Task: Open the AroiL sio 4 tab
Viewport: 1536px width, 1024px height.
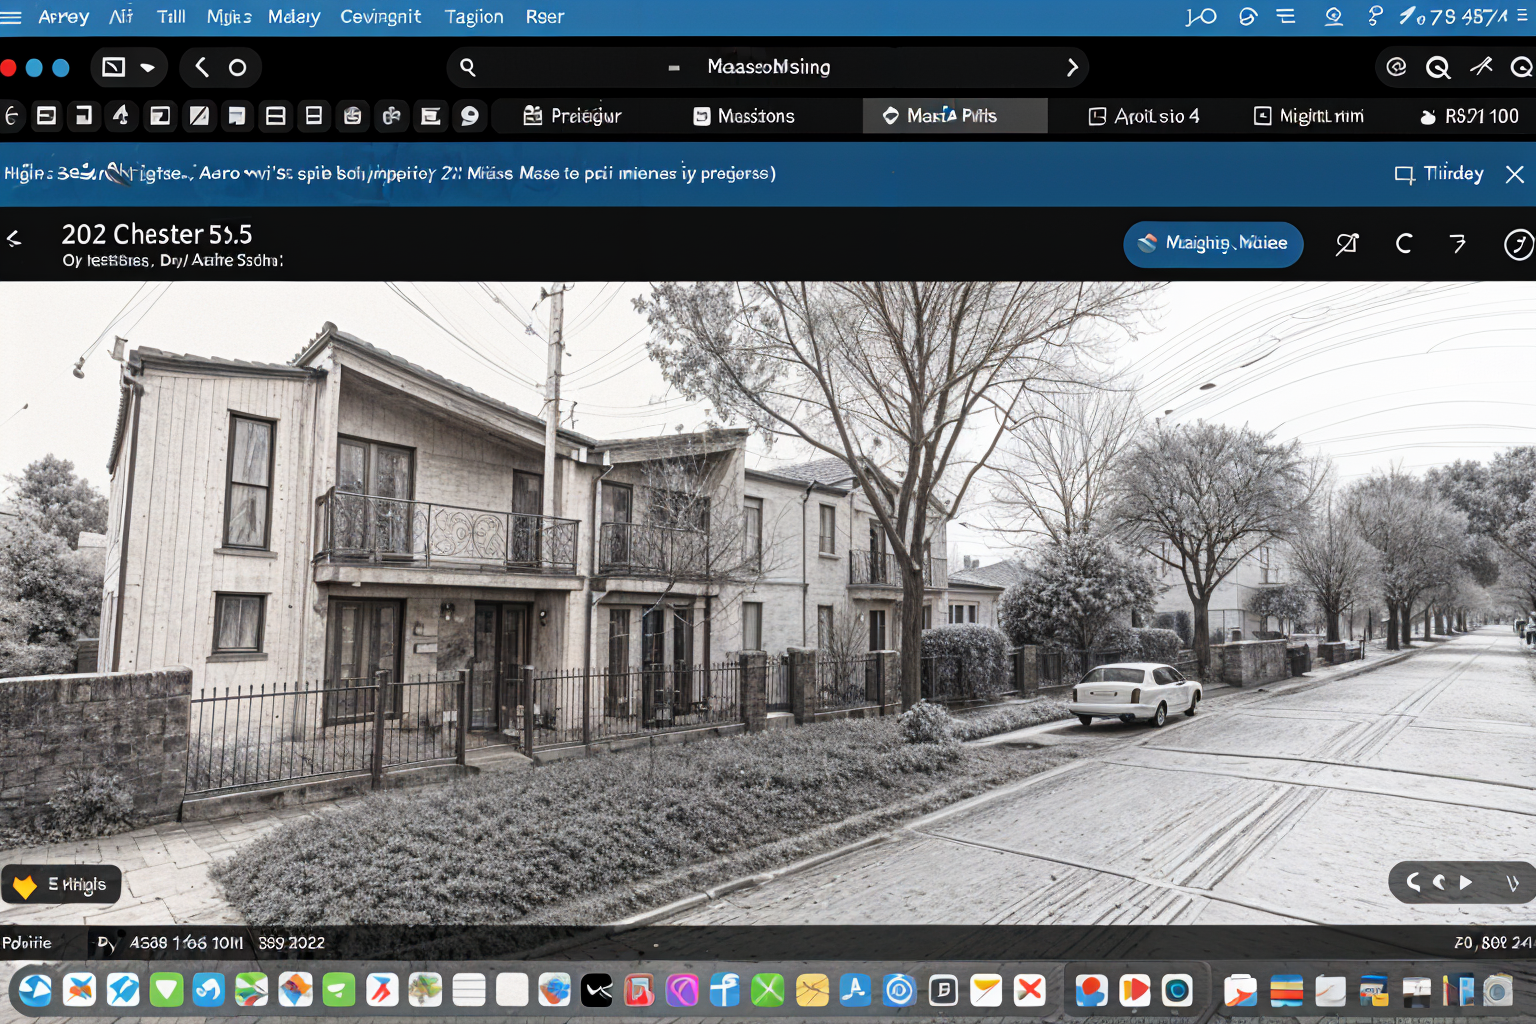Action: point(1144,116)
